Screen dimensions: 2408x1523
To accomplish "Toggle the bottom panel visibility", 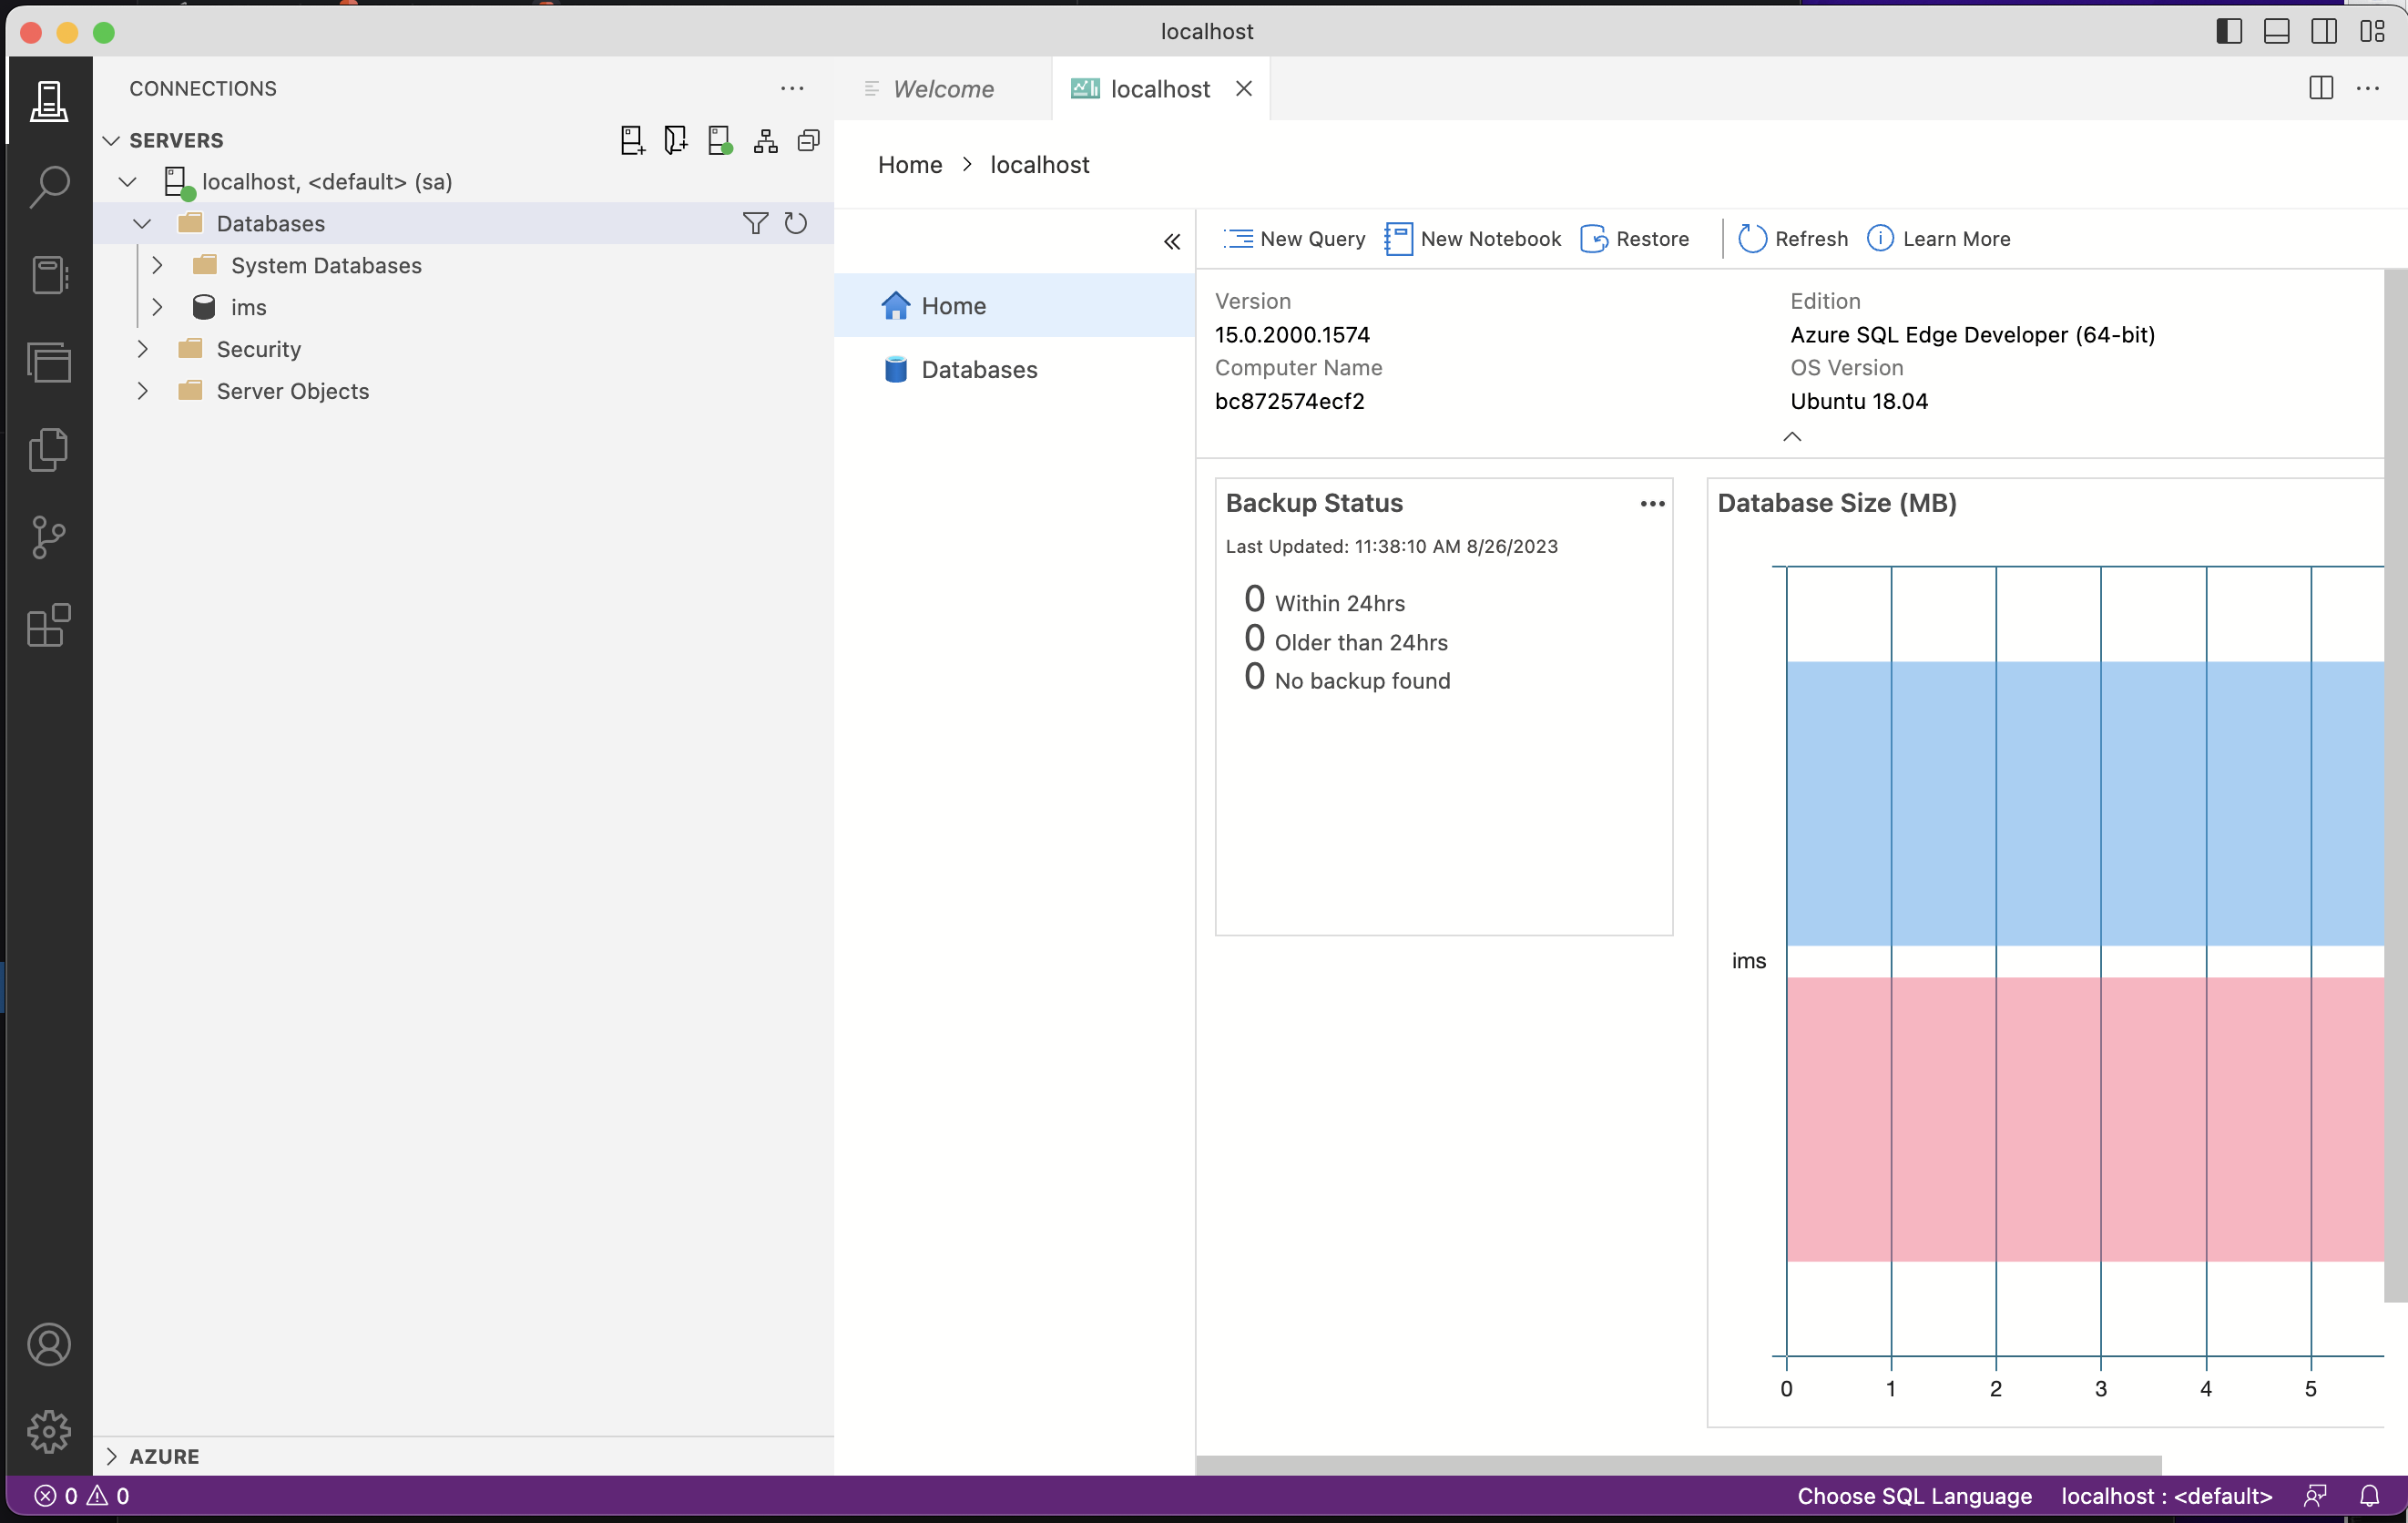I will coord(2277,31).
